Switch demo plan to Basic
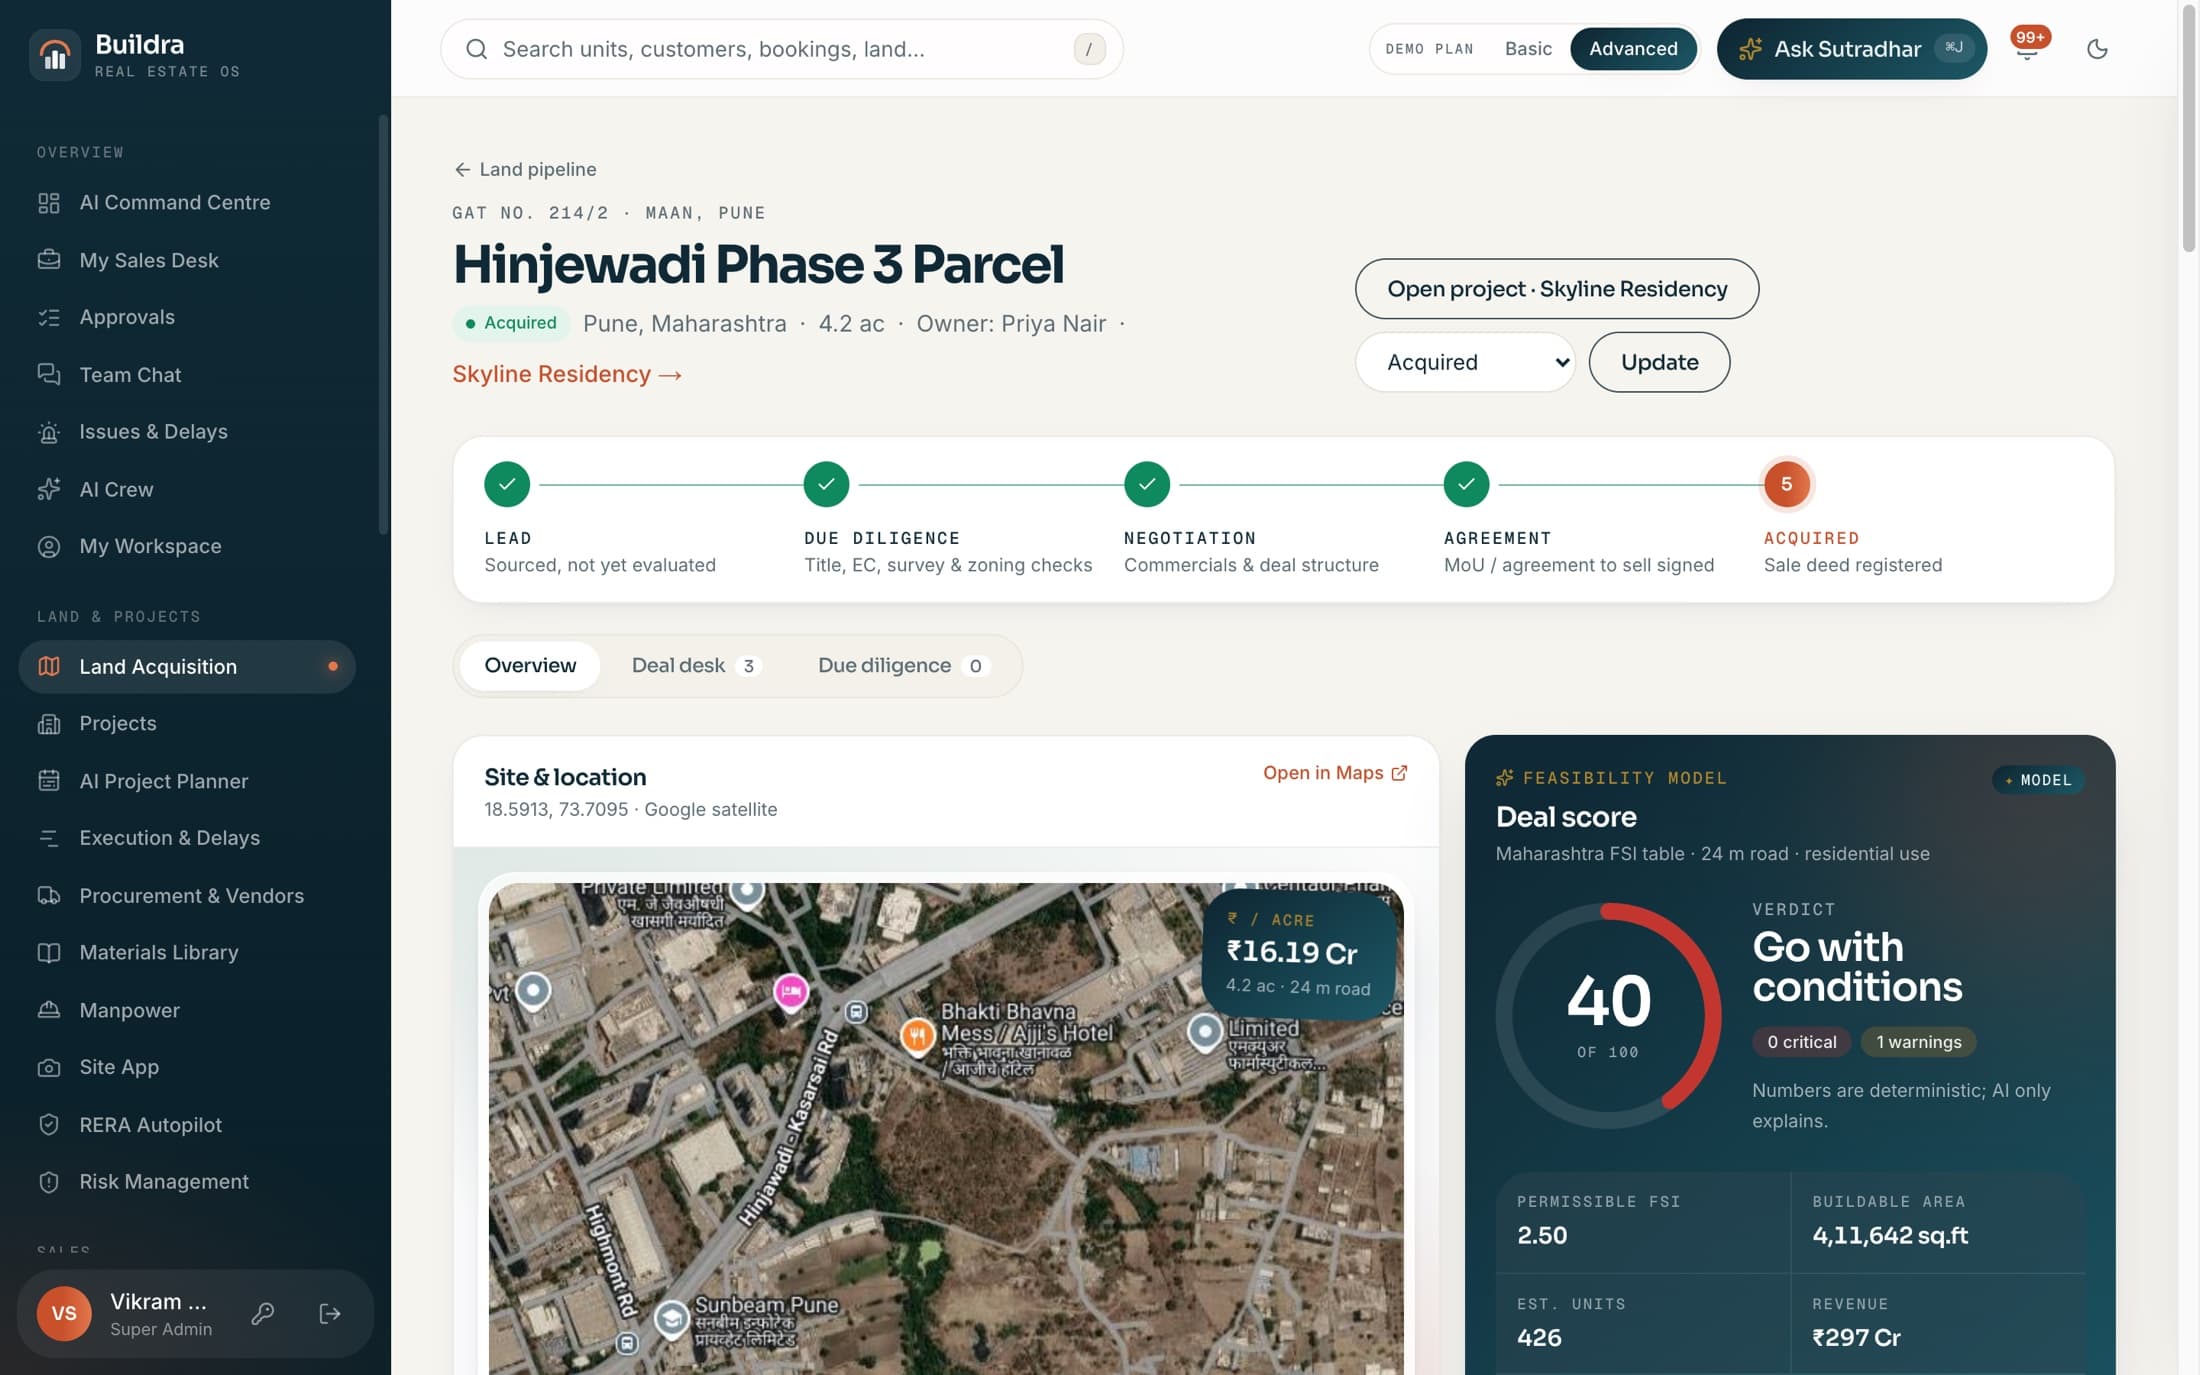Image resolution: width=2200 pixels, height=1375 pixels. 1528,49
